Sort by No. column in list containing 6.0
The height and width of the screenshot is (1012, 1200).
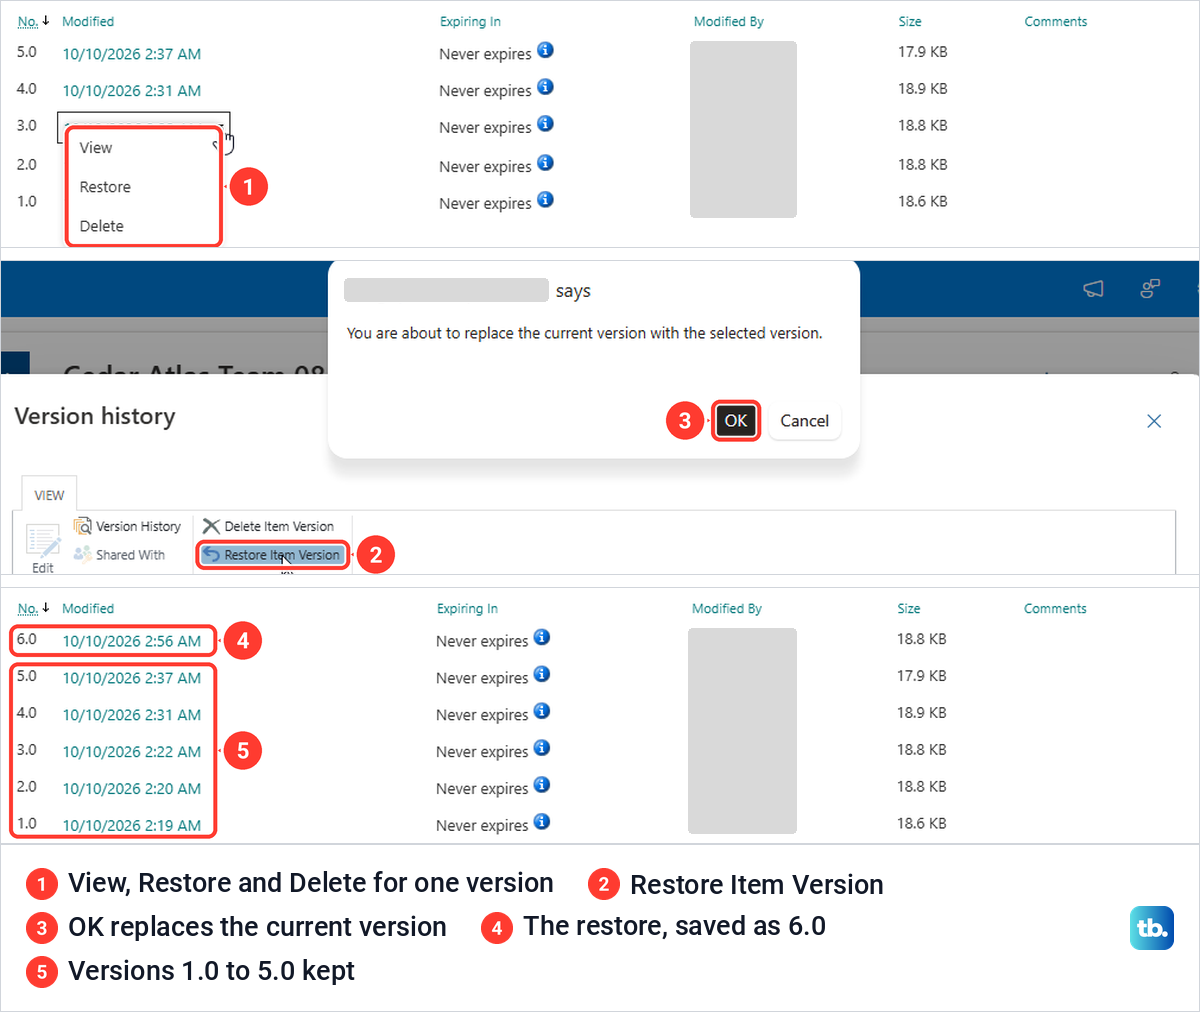[28, 609]
